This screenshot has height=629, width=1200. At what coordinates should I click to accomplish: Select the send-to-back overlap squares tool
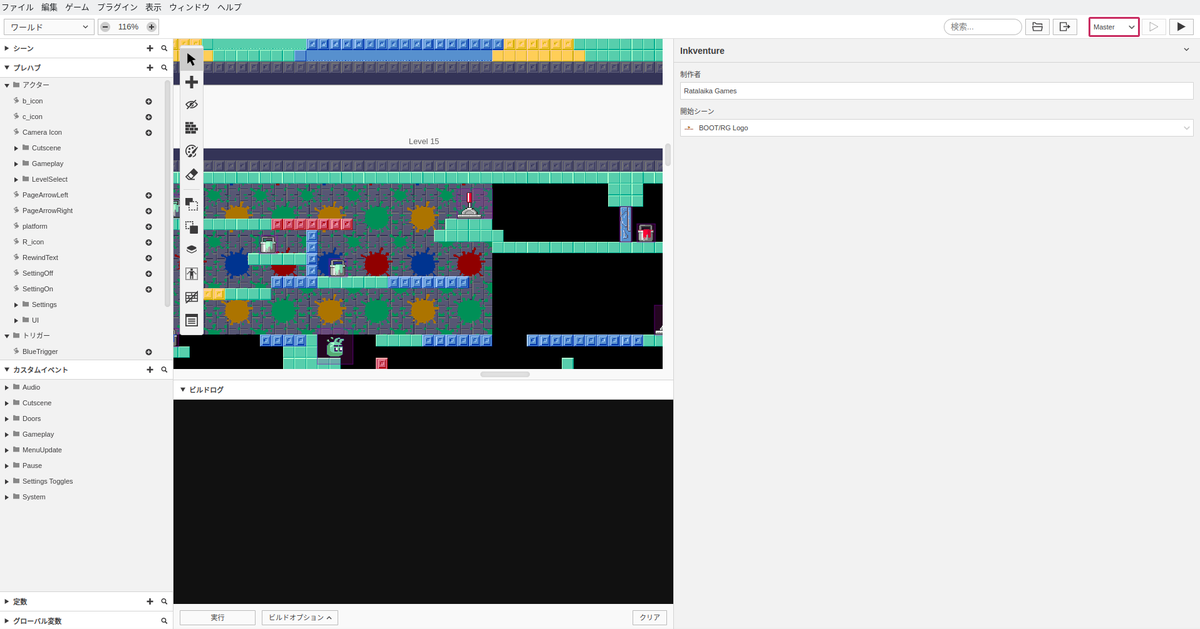(x=191, y=203)
